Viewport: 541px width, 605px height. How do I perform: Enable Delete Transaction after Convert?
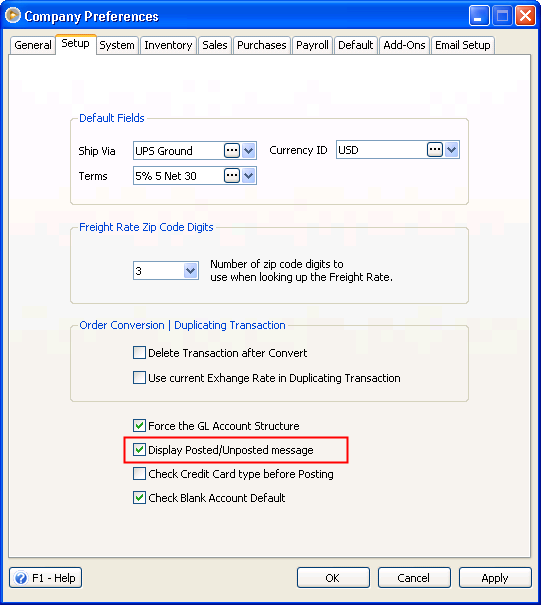(139, 353)
